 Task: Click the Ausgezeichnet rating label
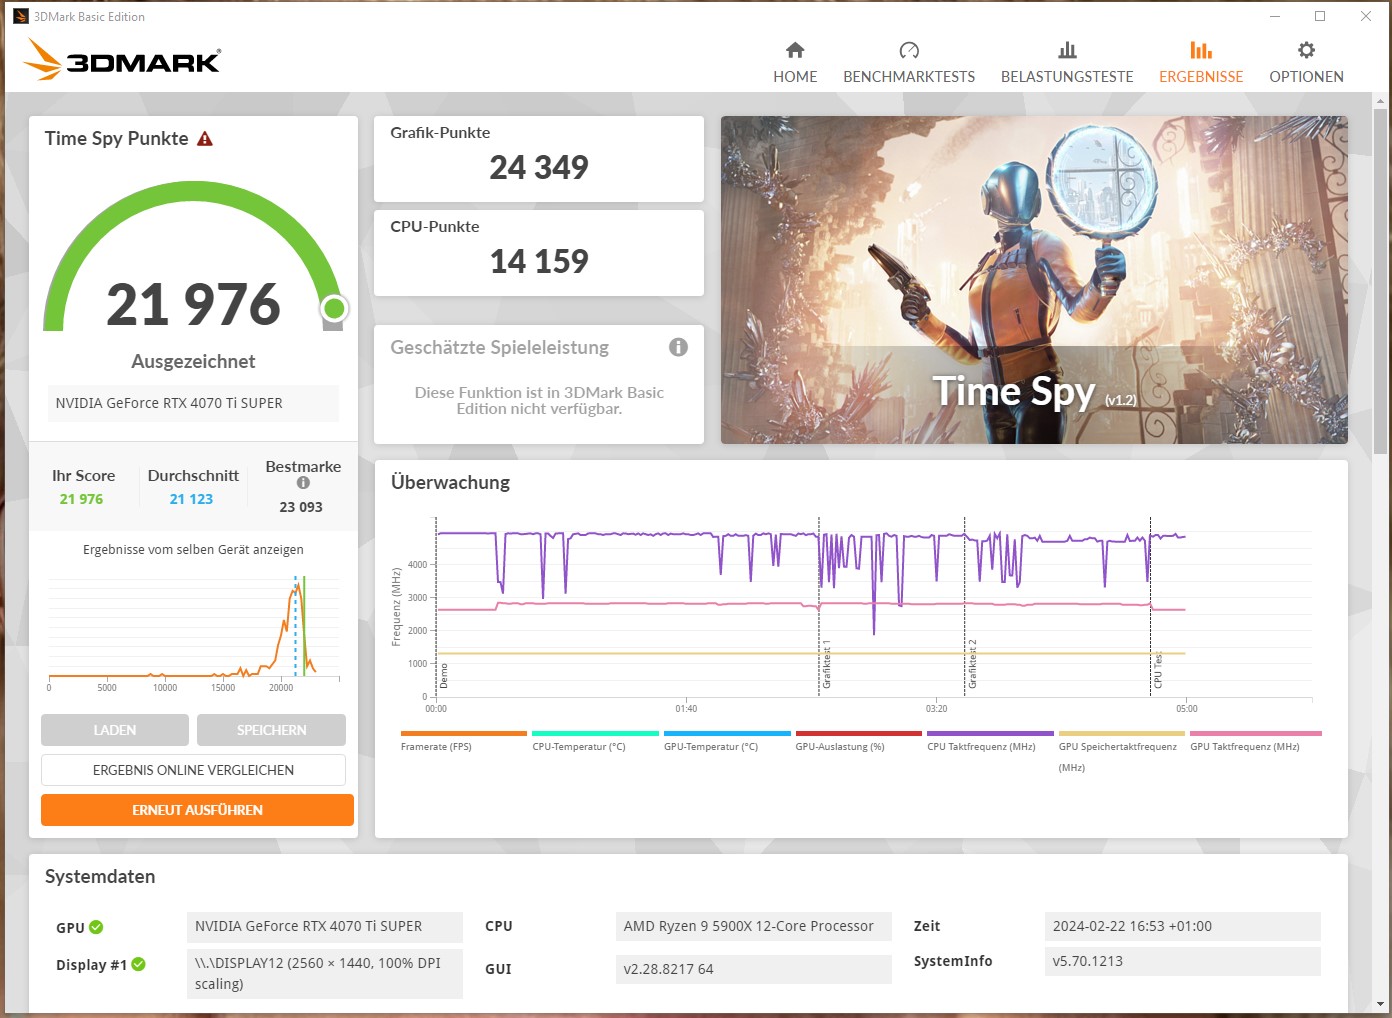pos(193,361)
